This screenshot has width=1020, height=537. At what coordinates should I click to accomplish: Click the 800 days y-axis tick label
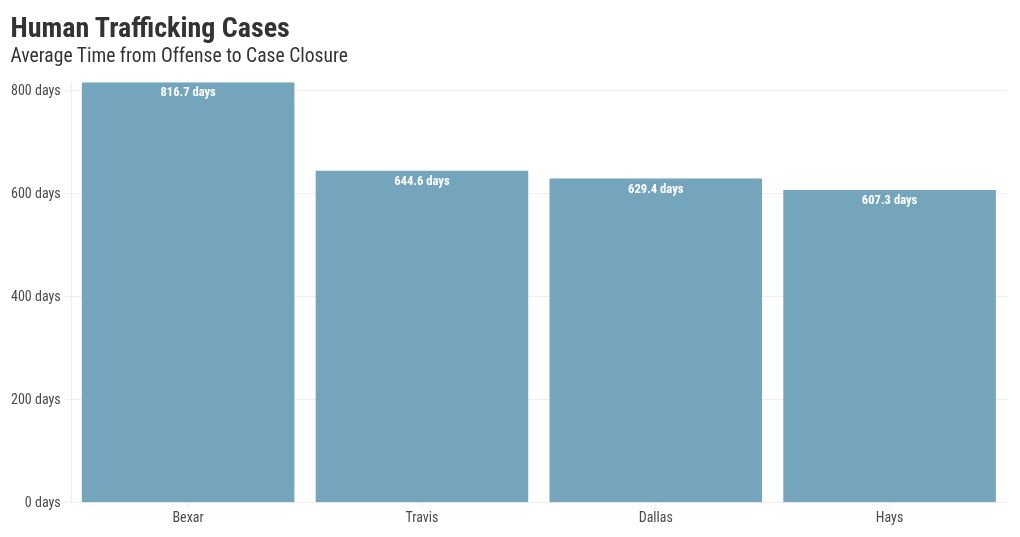(36, 90)
